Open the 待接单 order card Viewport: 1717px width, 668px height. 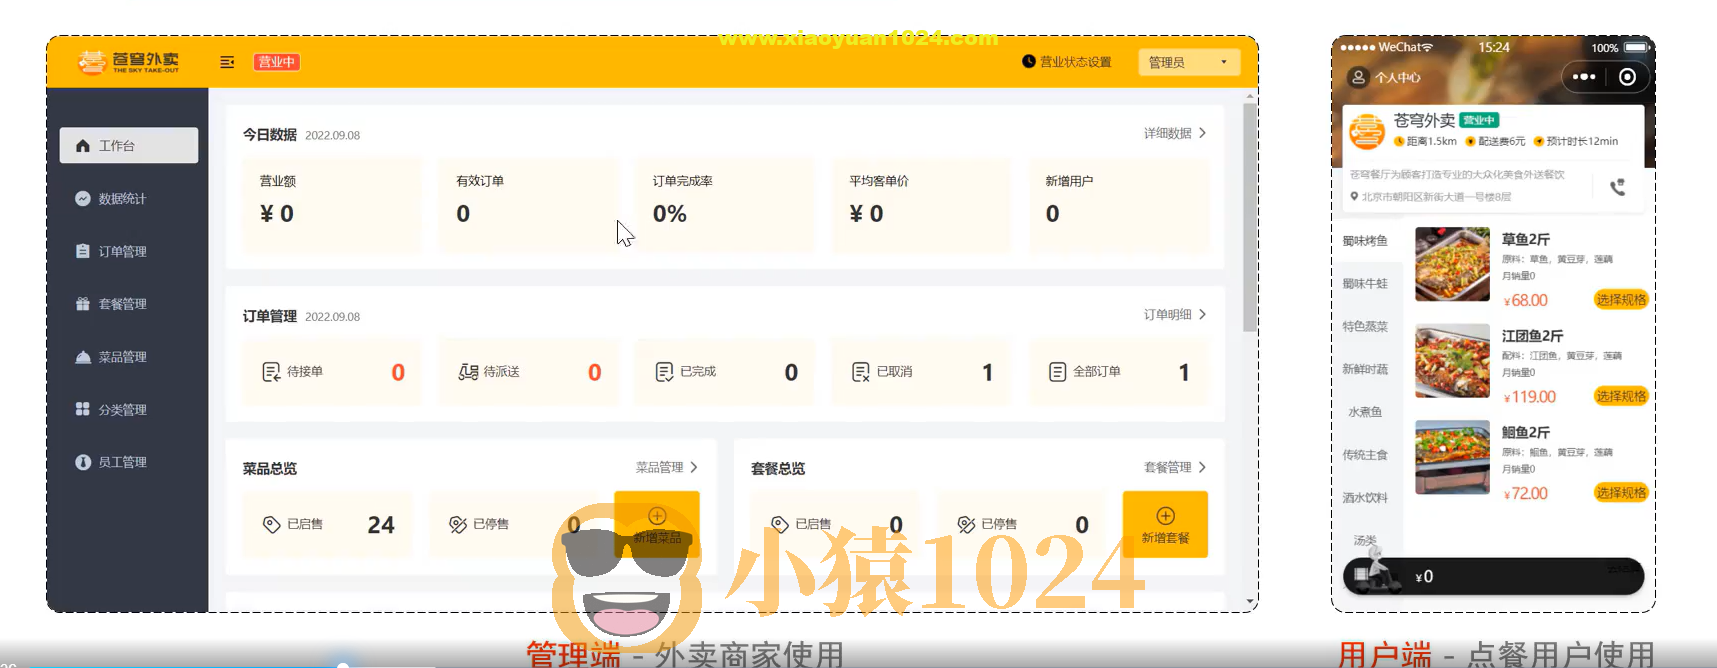coord(332,372)
